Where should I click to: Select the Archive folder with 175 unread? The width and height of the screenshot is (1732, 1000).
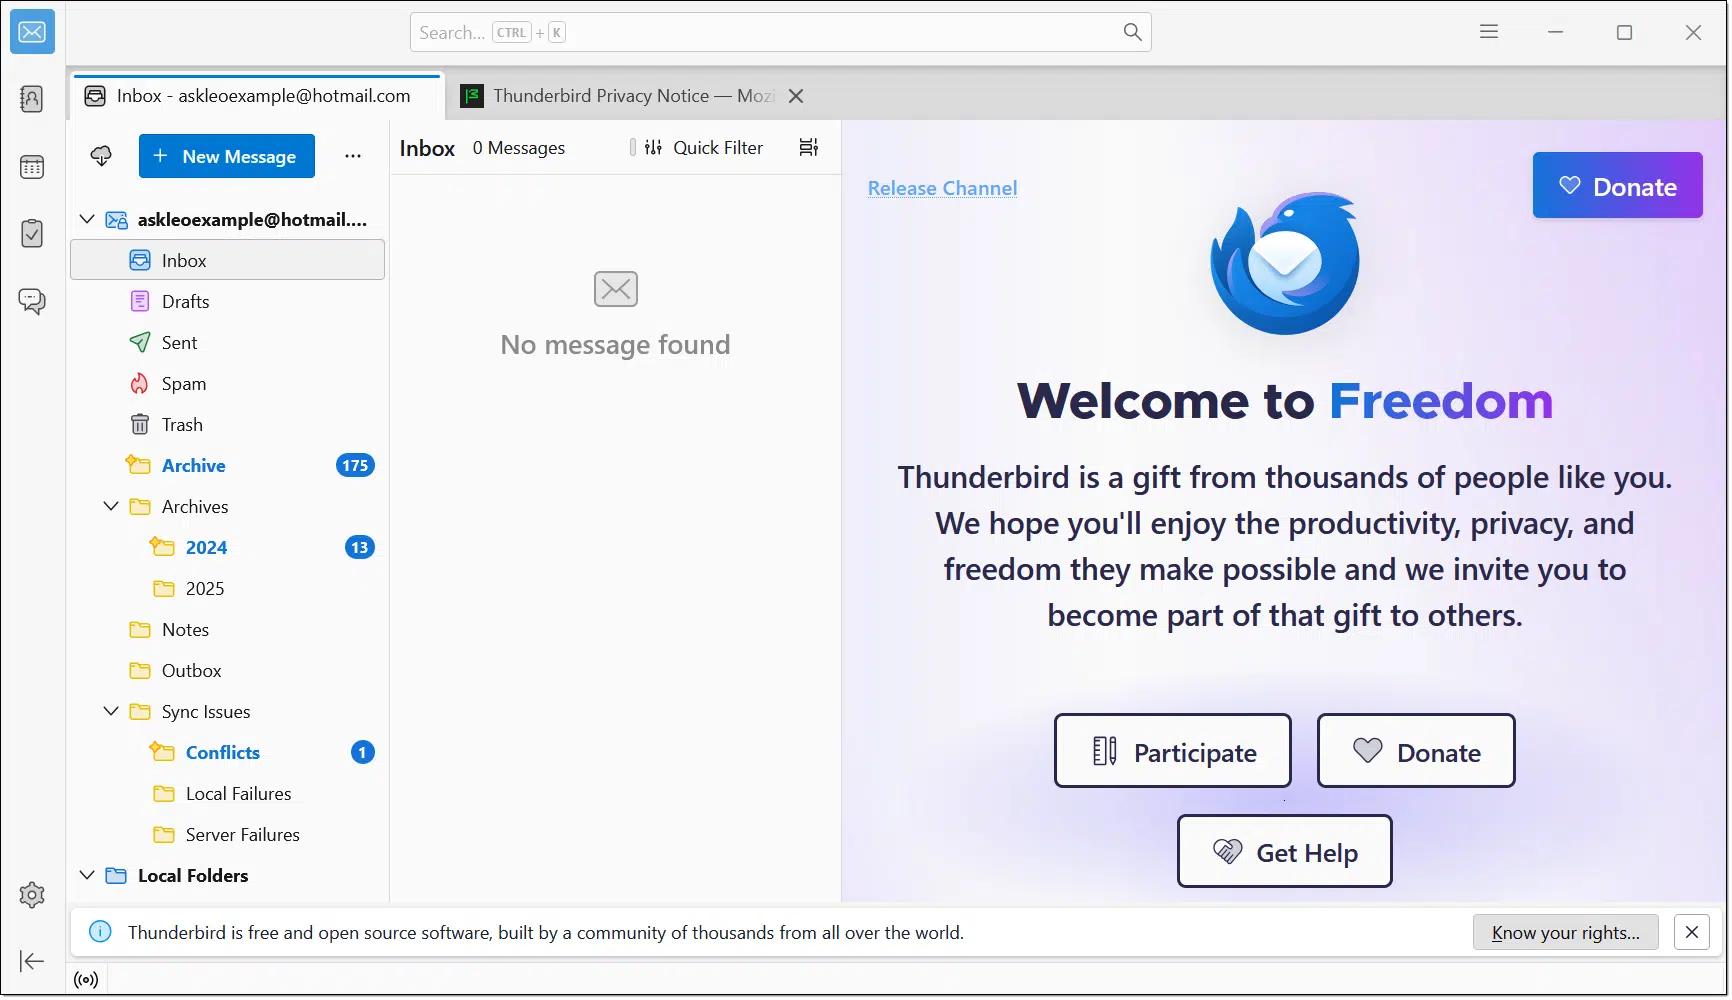228,465
